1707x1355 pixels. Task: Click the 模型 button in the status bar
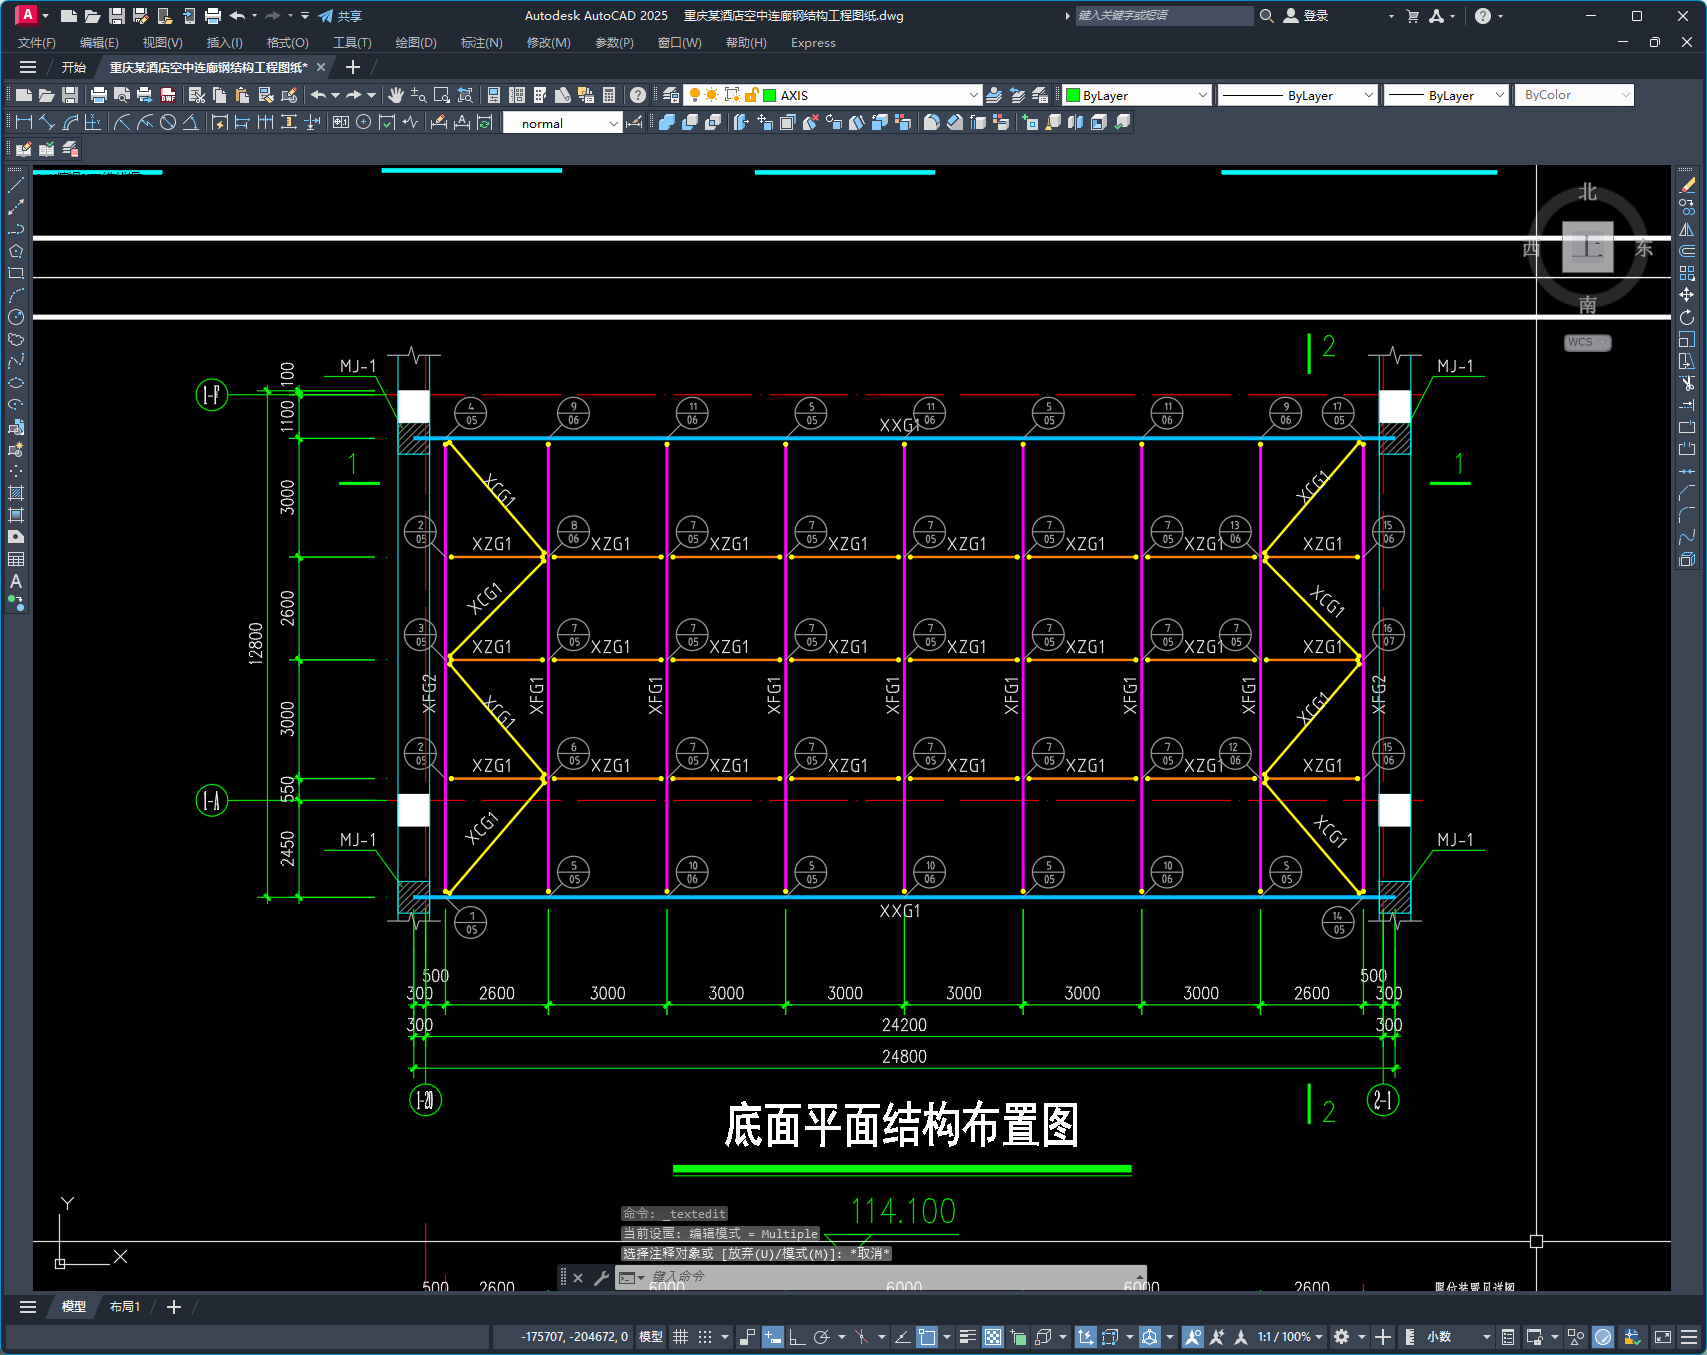point(651,1337)
